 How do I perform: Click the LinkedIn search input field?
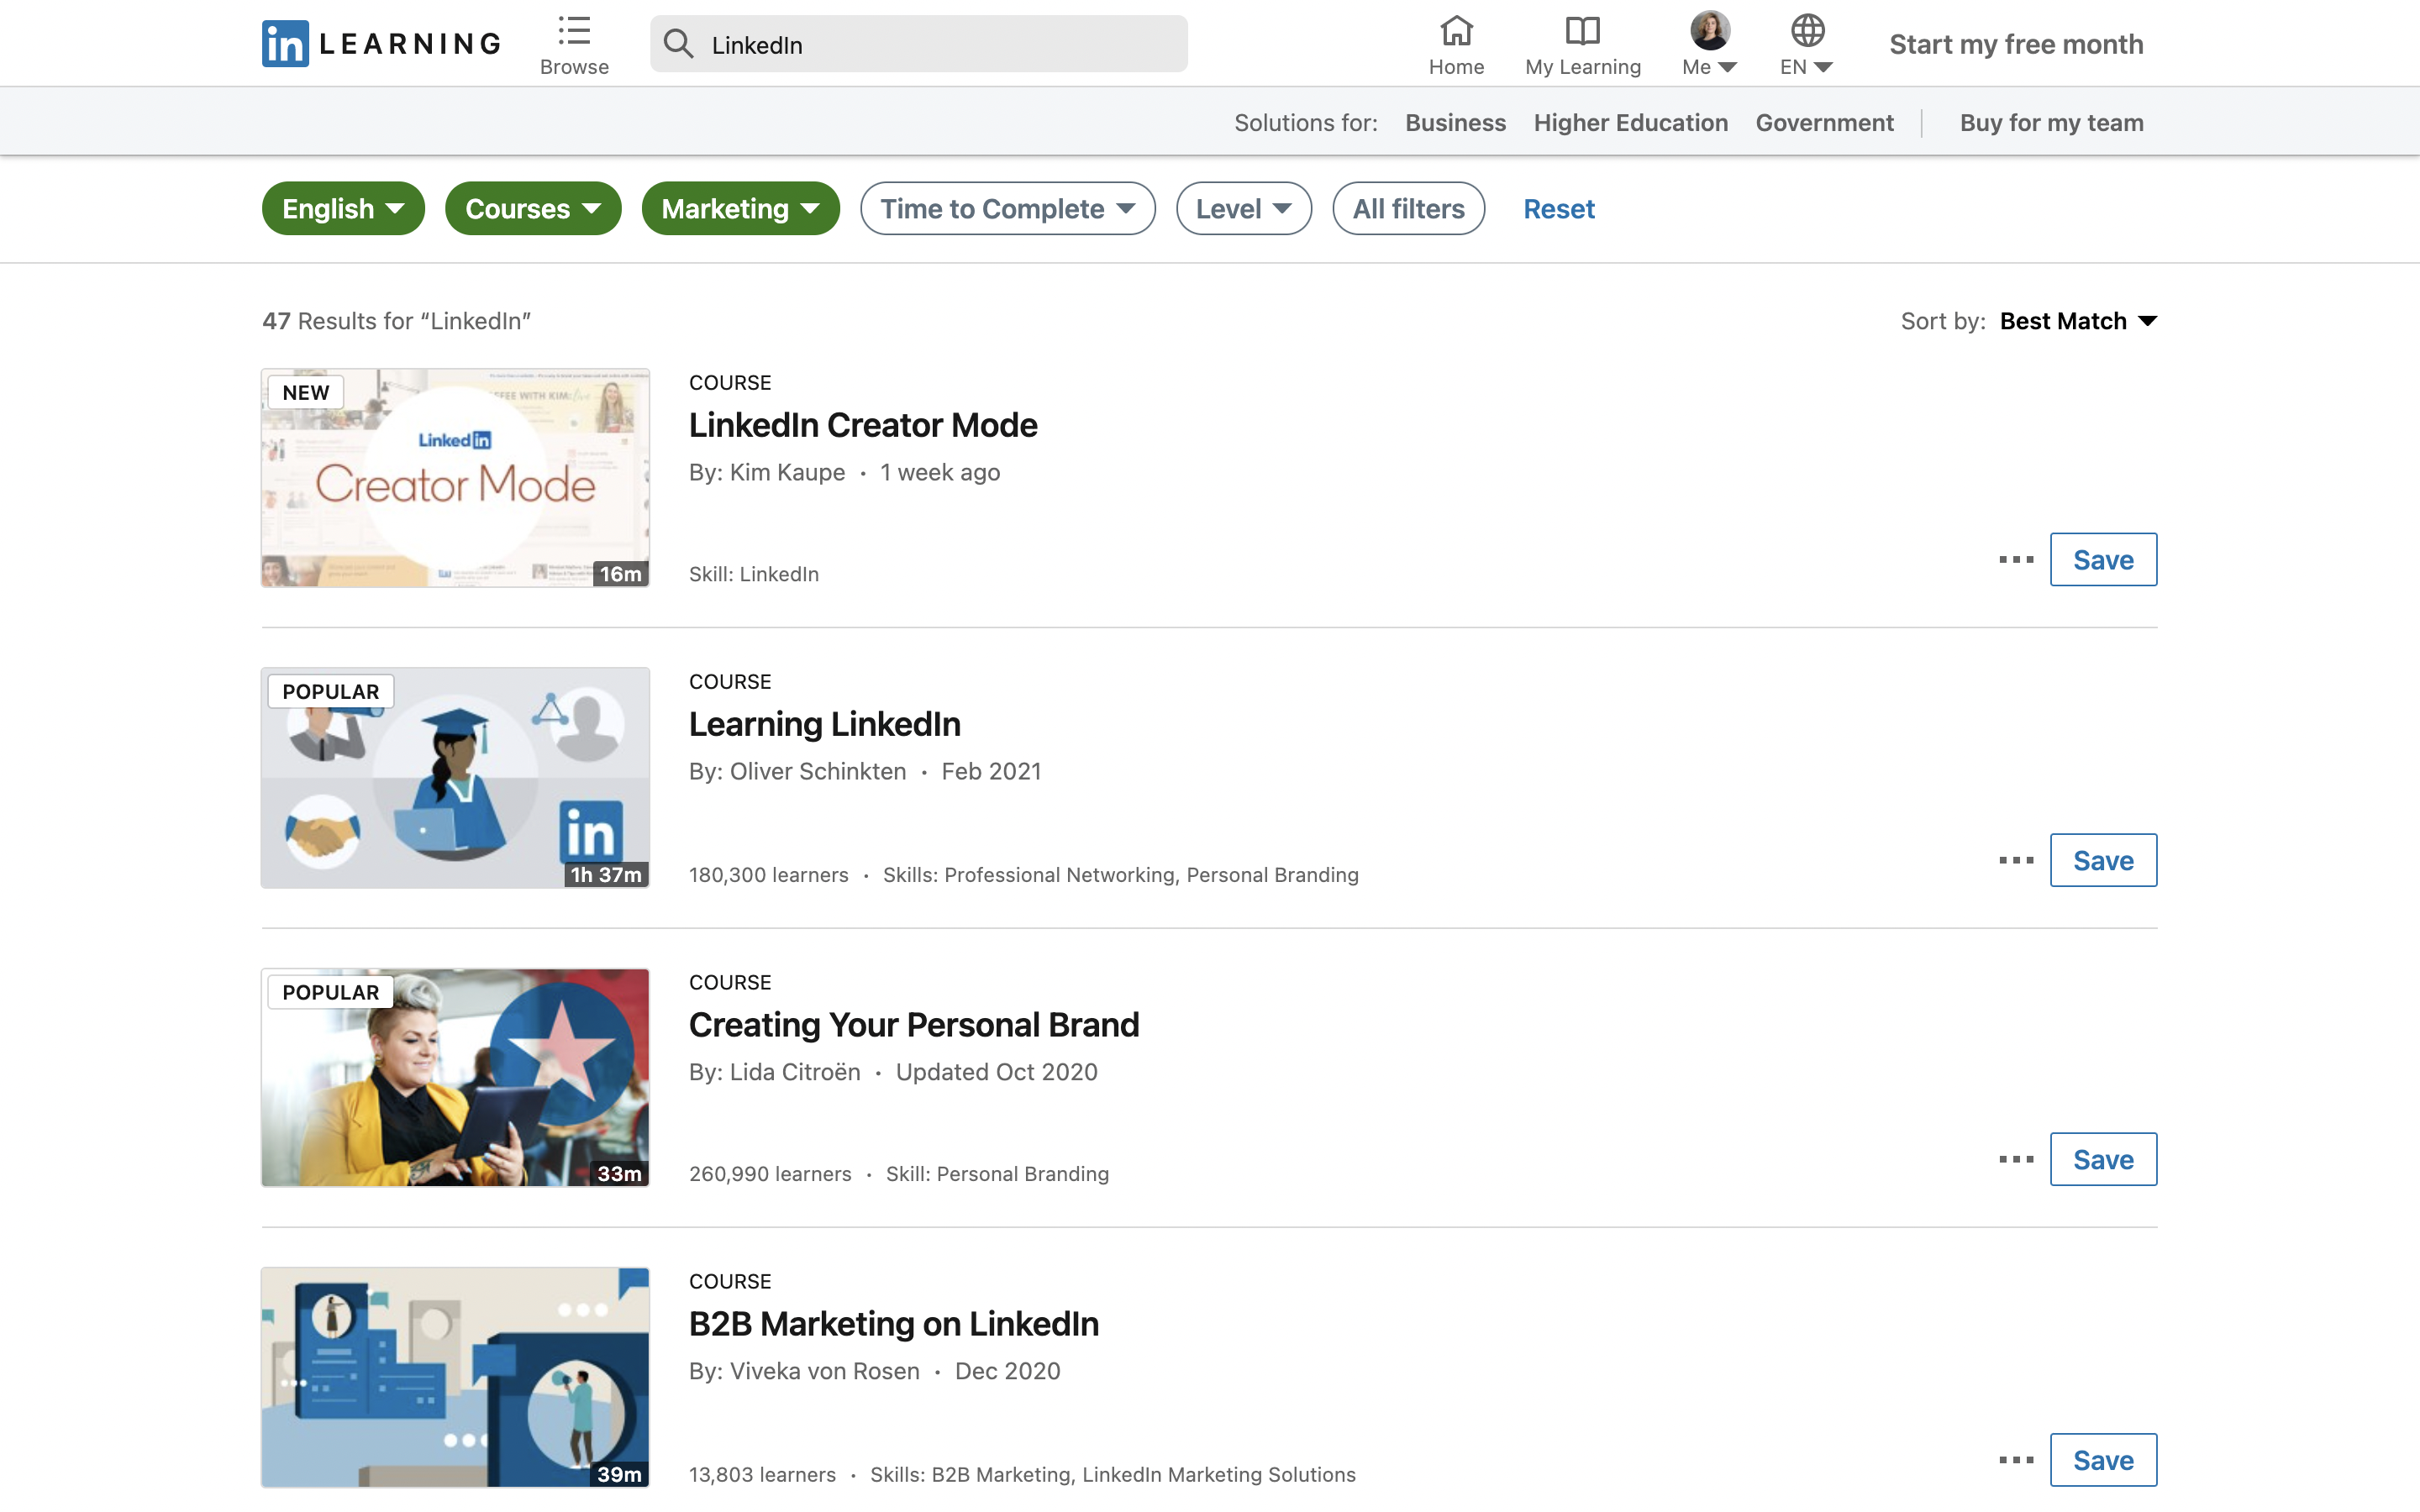(919, 44)
